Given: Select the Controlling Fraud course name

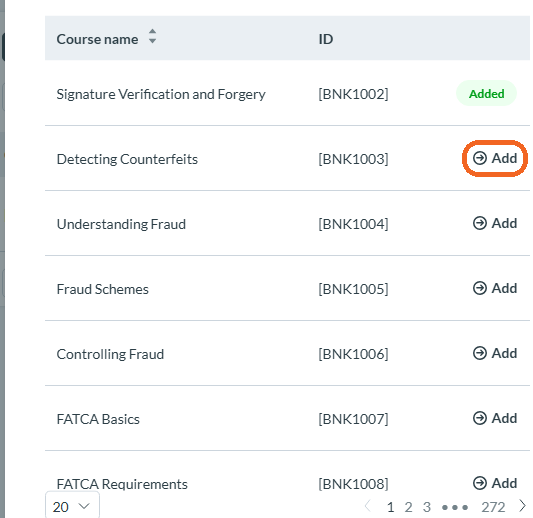Looking at the screenshot, I should tap(110, 354).
